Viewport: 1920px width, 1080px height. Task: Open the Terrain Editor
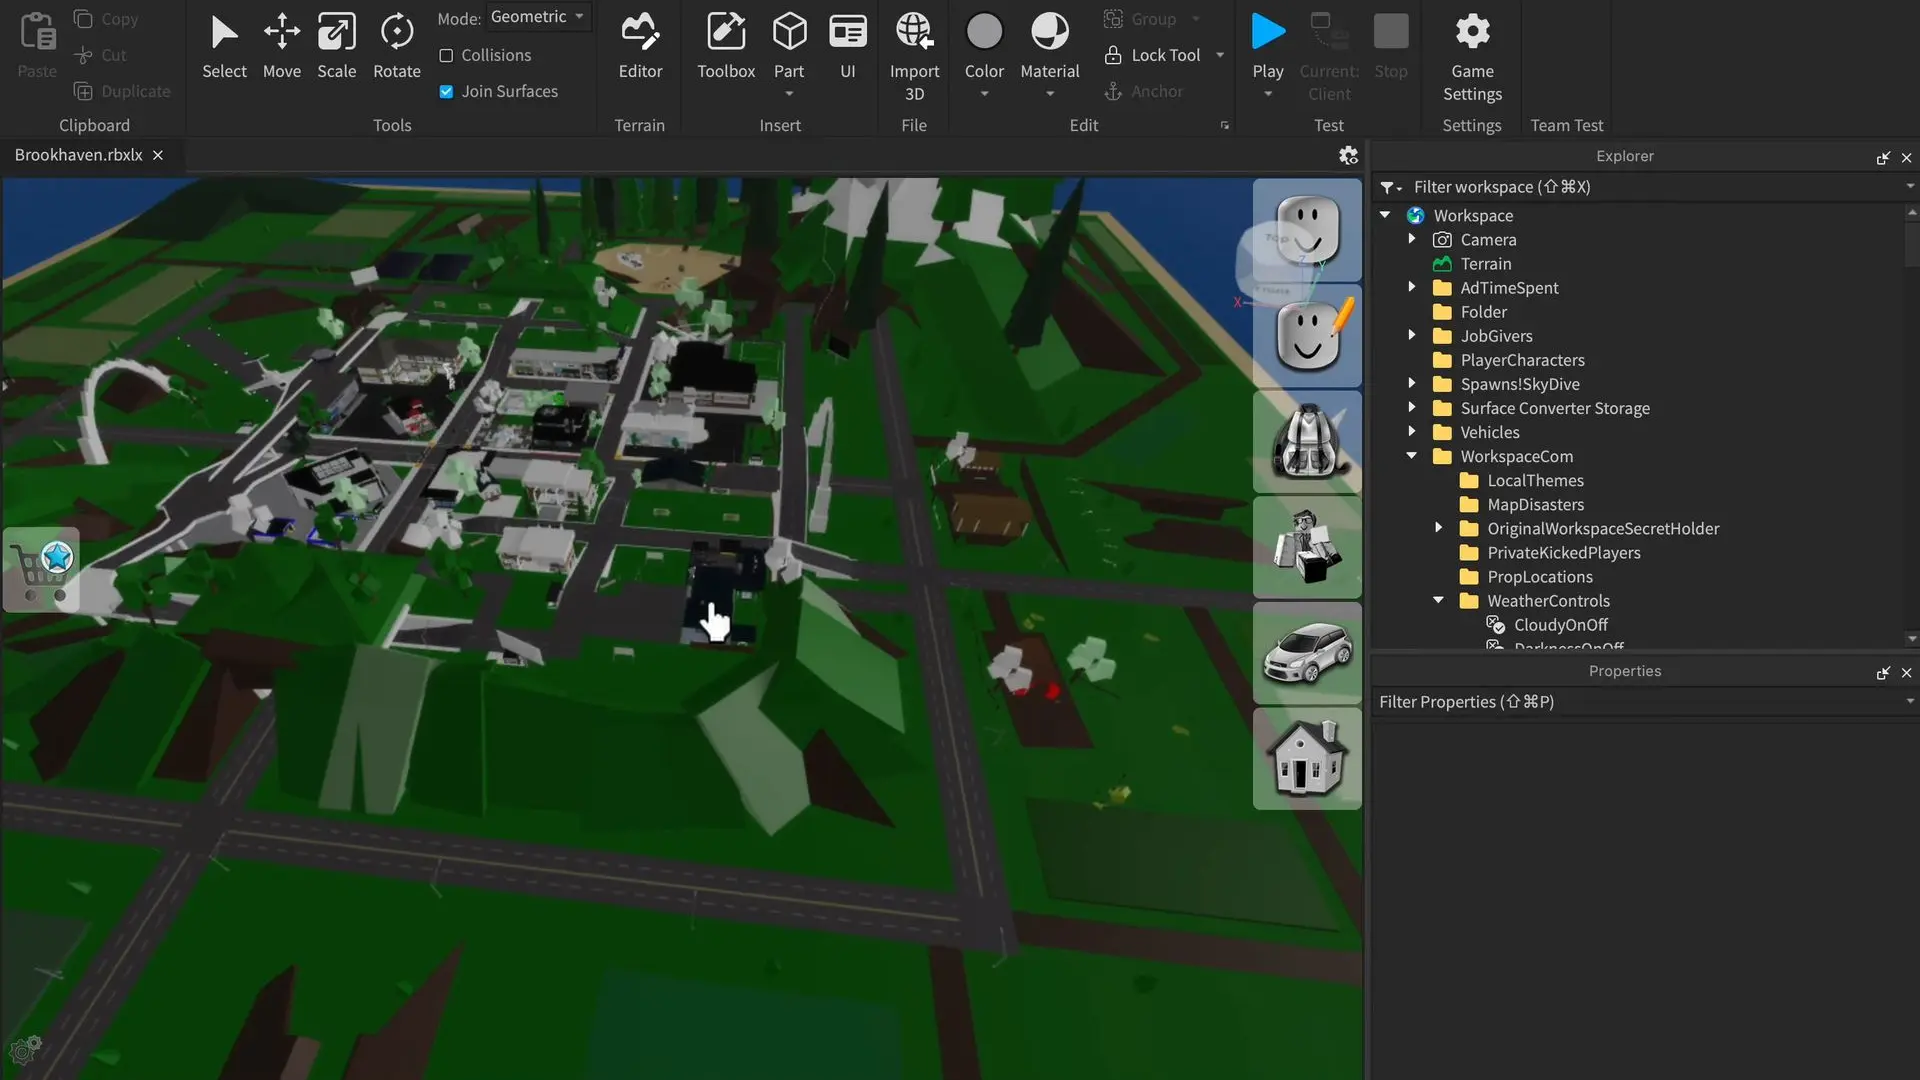[x=640, y=46]
